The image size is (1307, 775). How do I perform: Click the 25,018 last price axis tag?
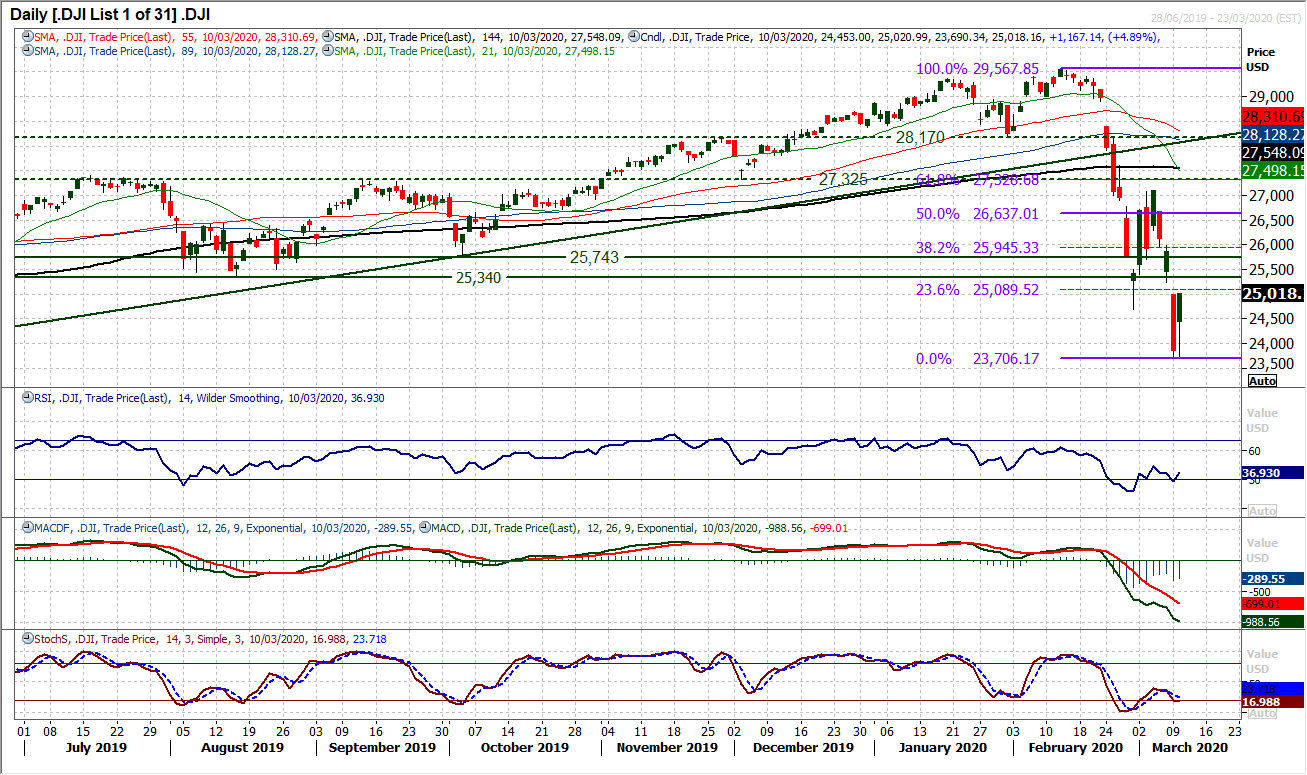pyautogui.click(x=1272, y=294)
